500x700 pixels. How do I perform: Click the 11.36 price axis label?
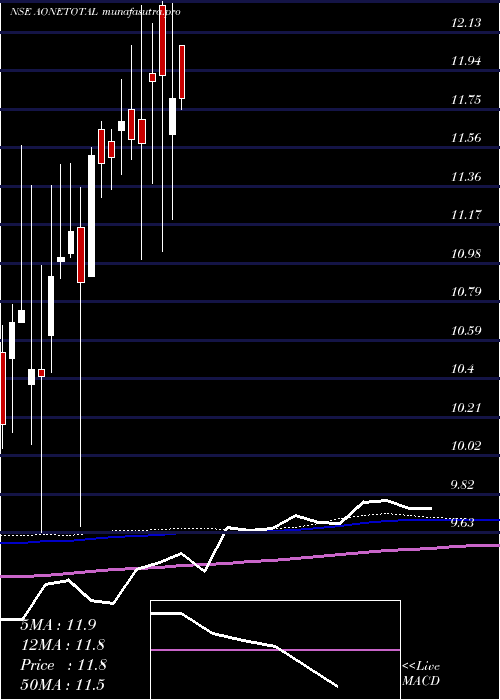pyautogui.click(x=466, y=177)
